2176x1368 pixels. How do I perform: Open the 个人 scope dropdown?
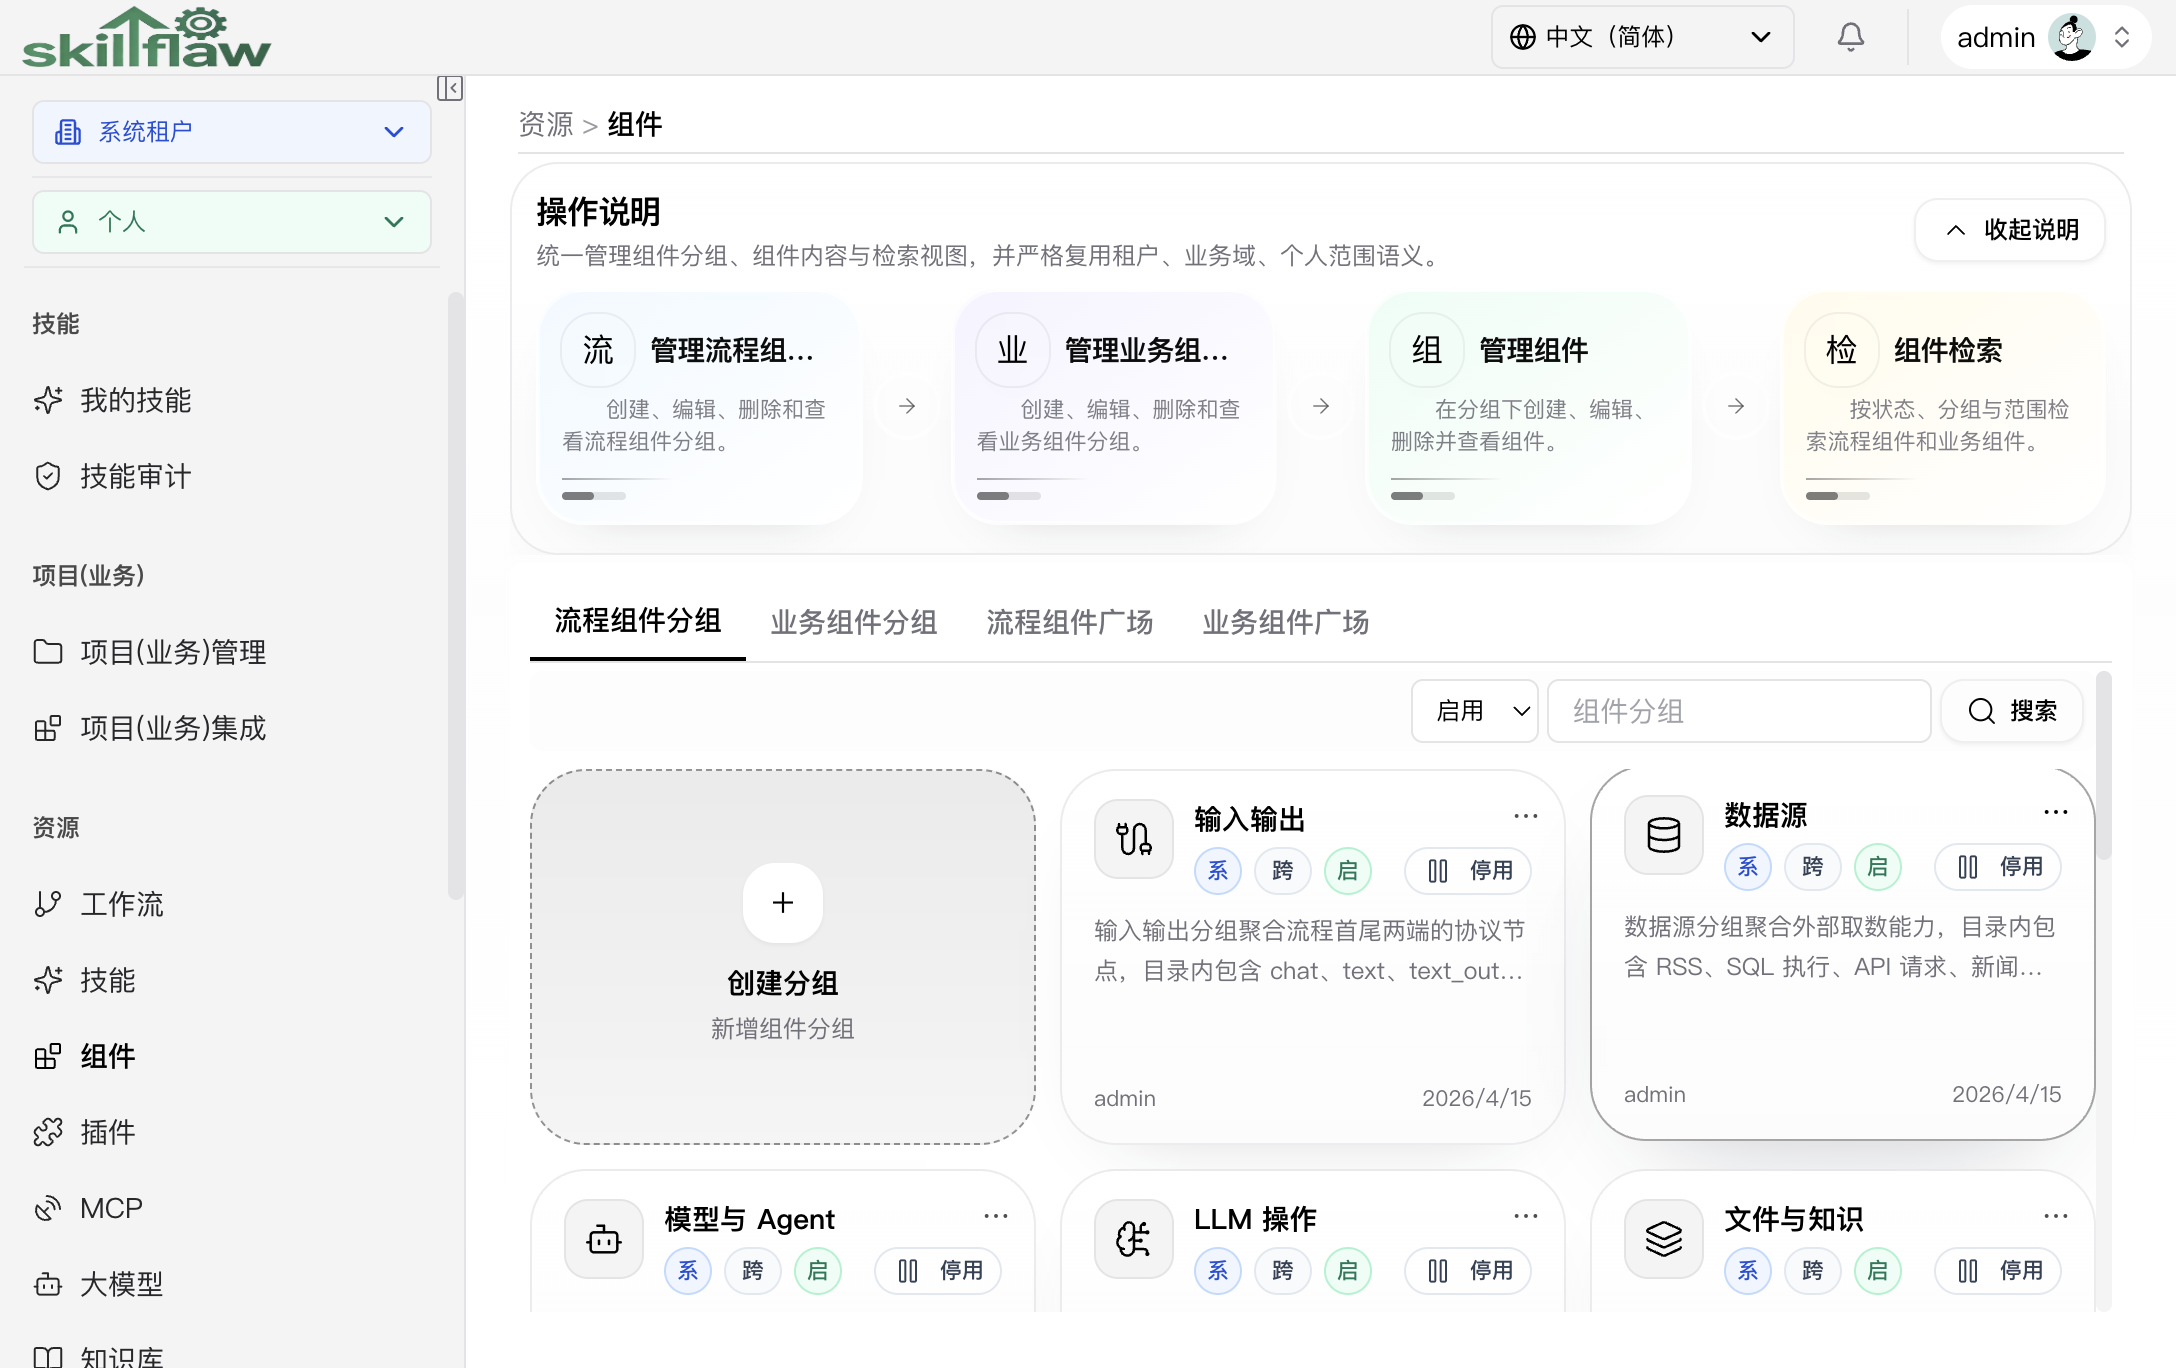(x=232, y=222)
